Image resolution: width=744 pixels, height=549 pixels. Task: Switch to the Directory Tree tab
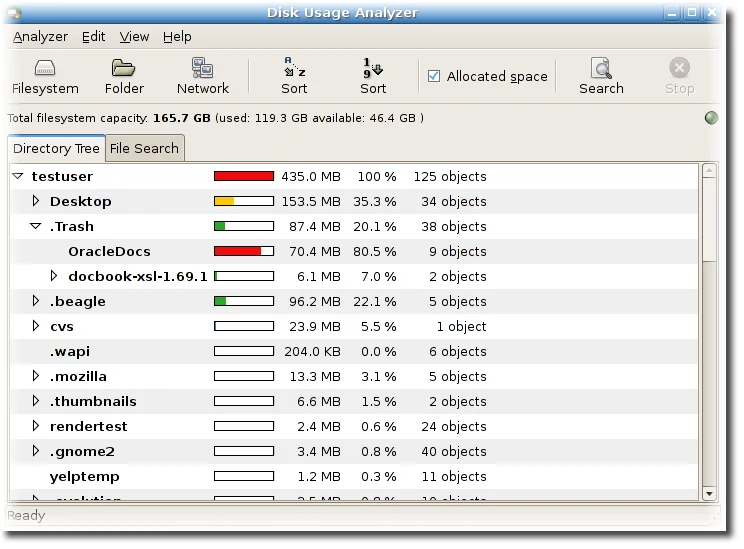tap(56, 149)
